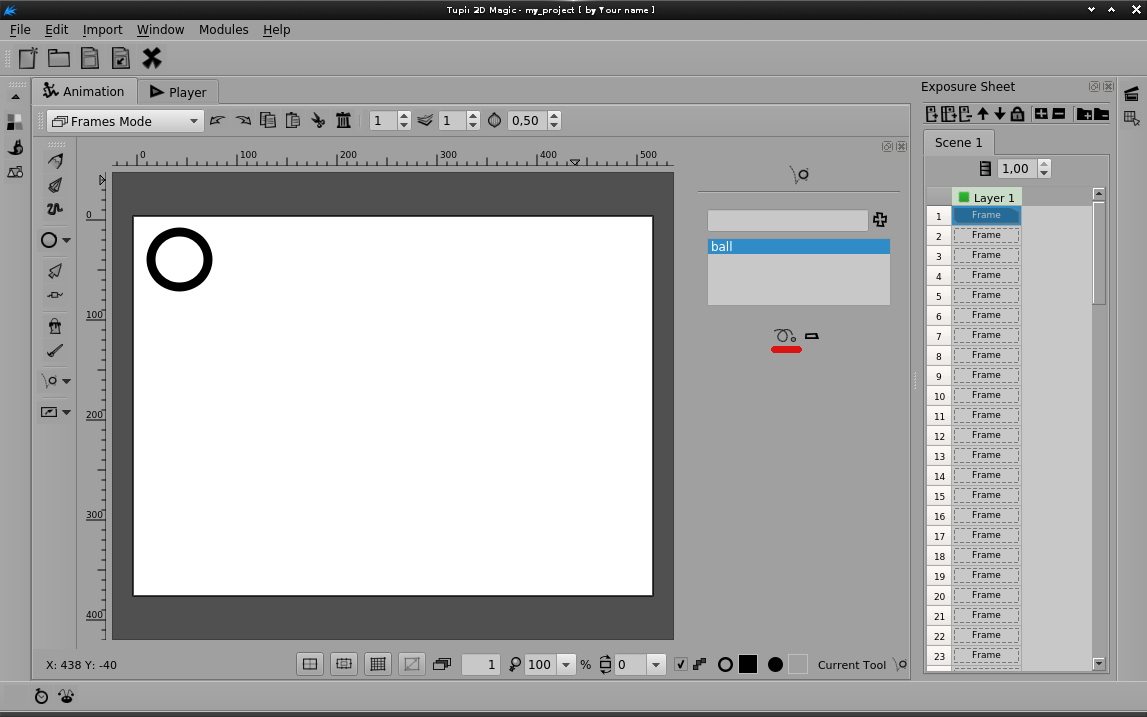Click the plus icon beside tween name field

click(x=880, y=220)
